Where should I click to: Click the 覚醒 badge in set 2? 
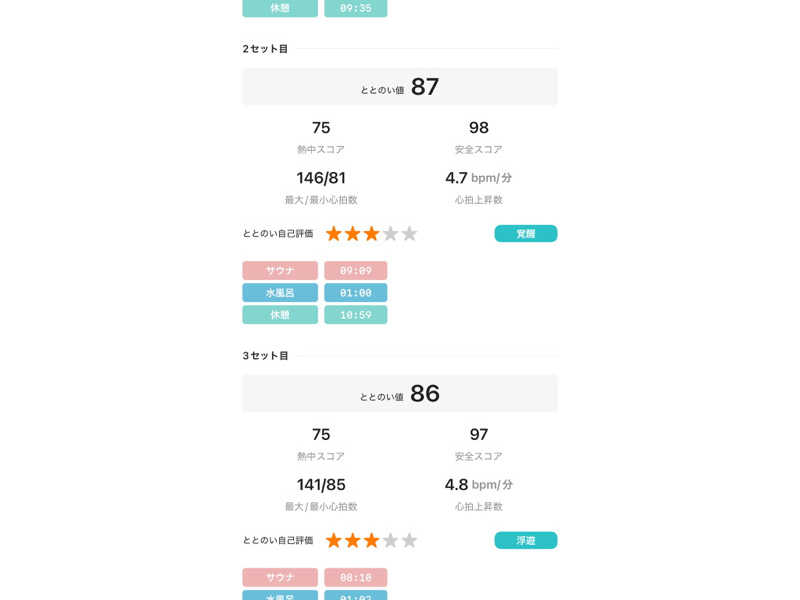click(x=525, y=233)
